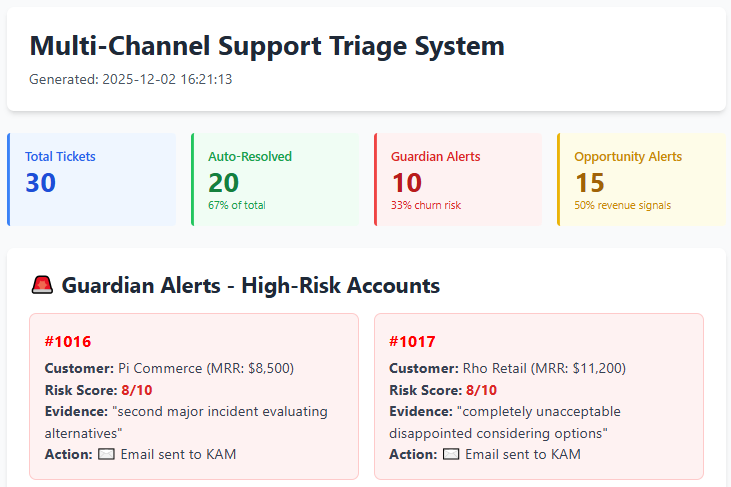
Task: Select the Opportunity Alerts summary card
Action: (x=641, y=179)
